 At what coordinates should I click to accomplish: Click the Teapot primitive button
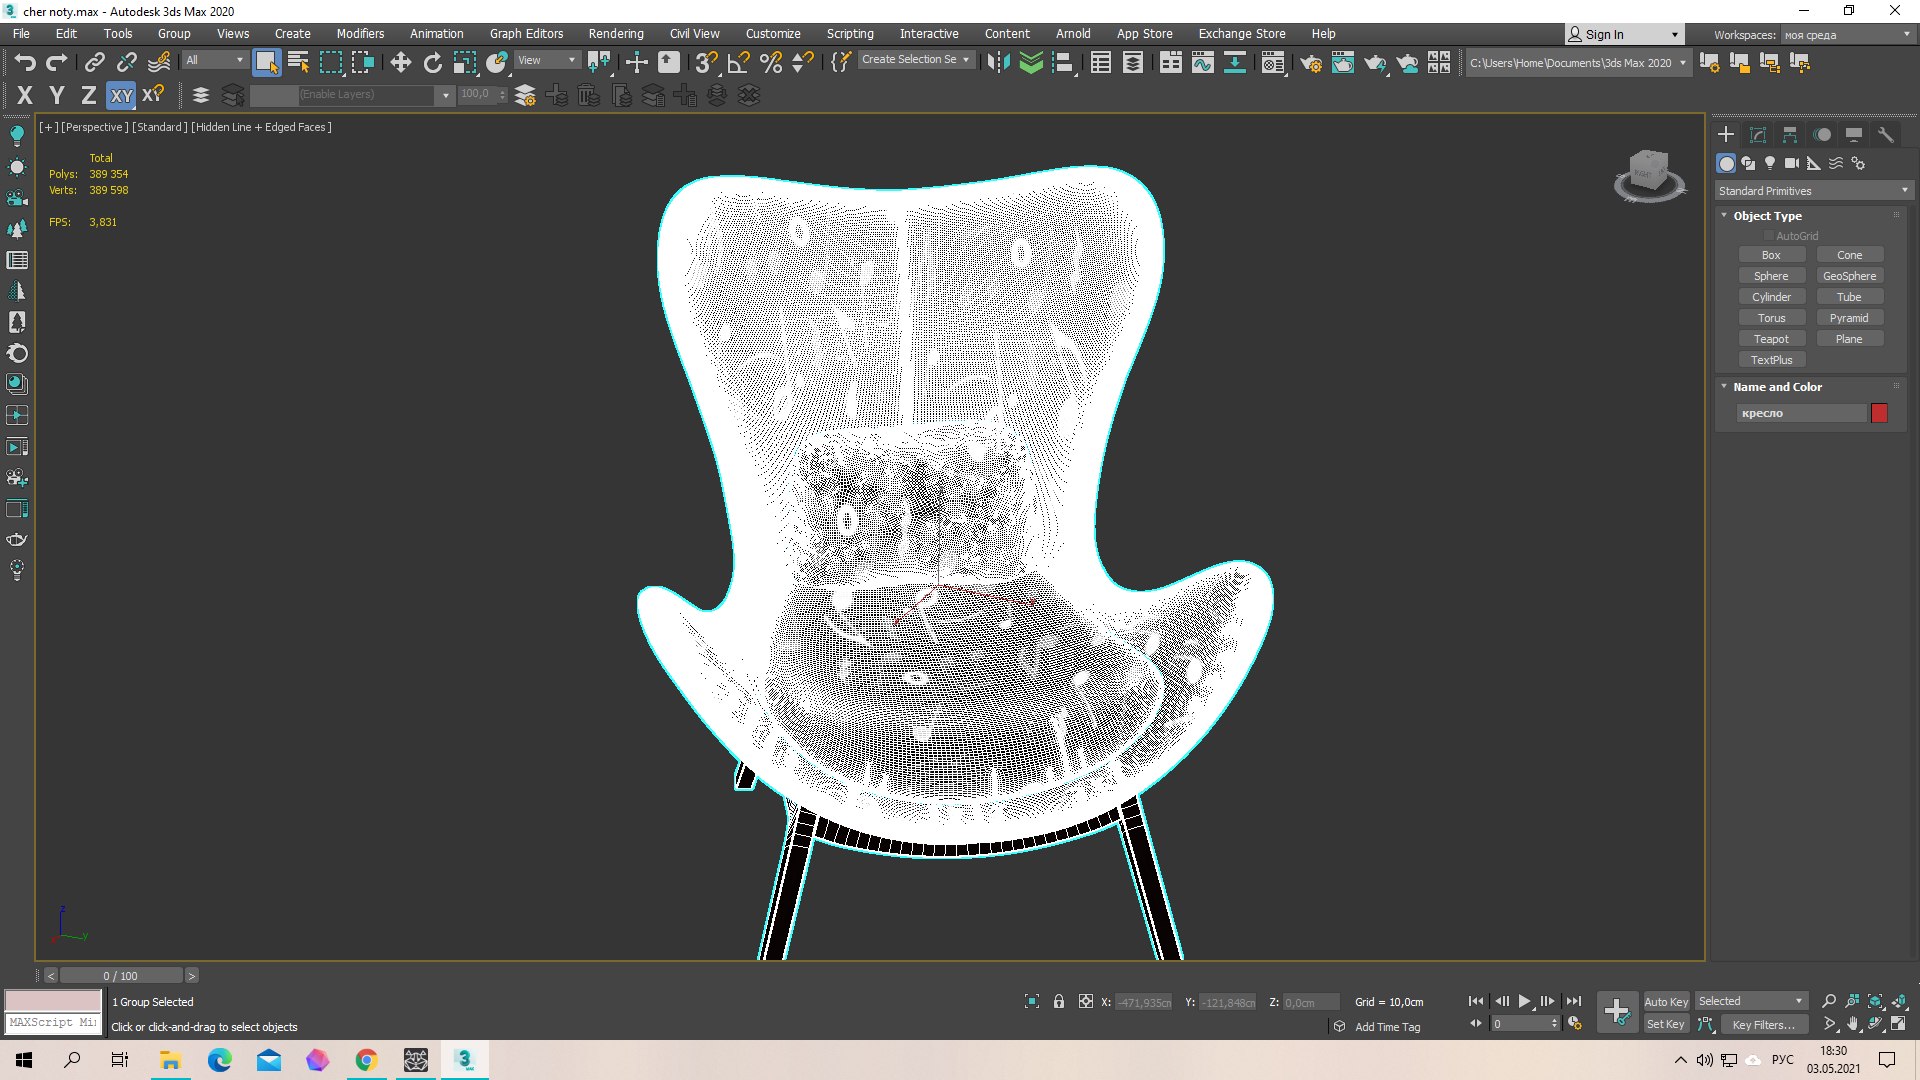point(1771,339)
